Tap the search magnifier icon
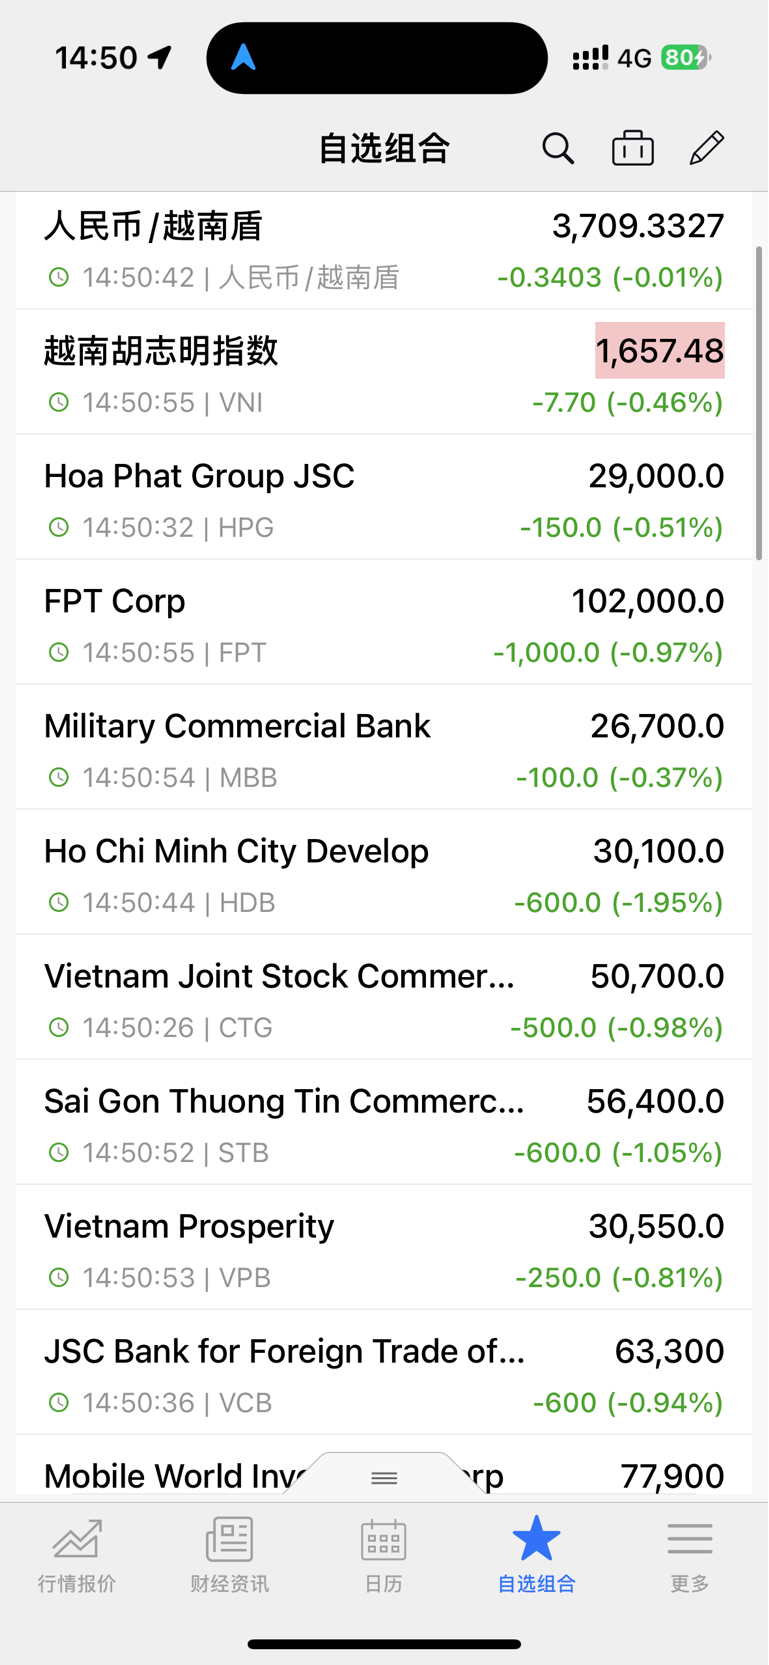 (558, 148)
